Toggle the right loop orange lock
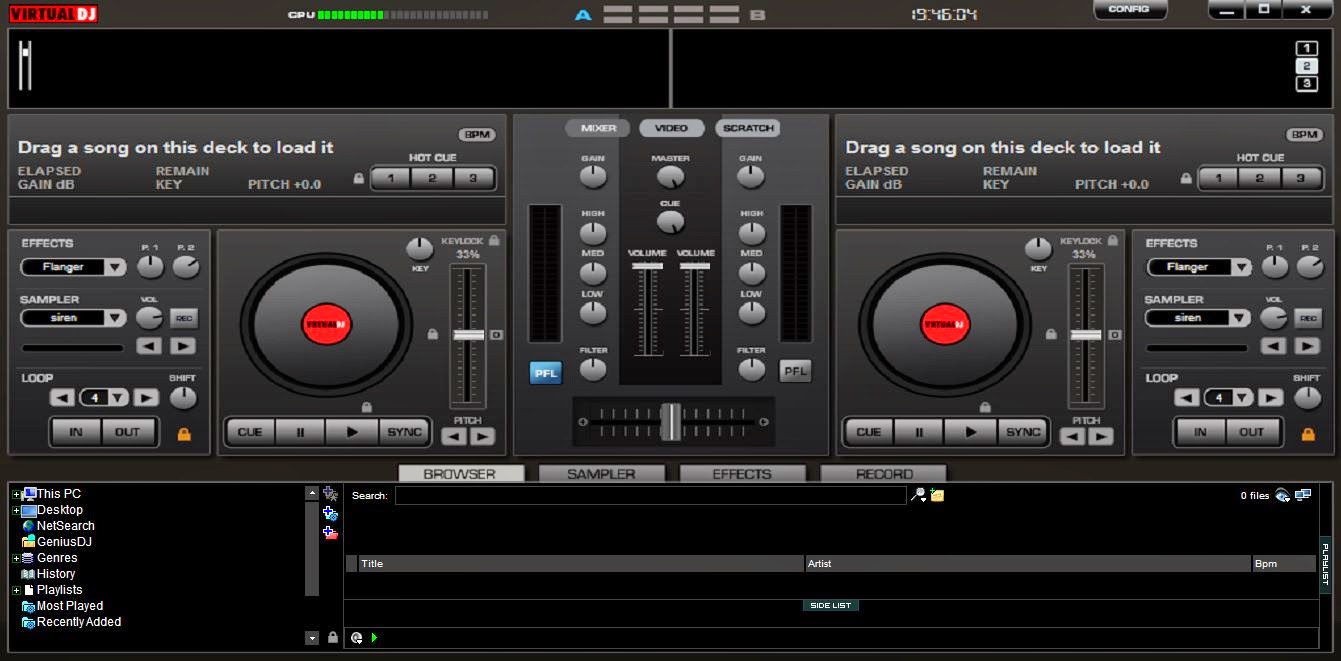Screen dimensions: 1341x661 pos(1308,434)
